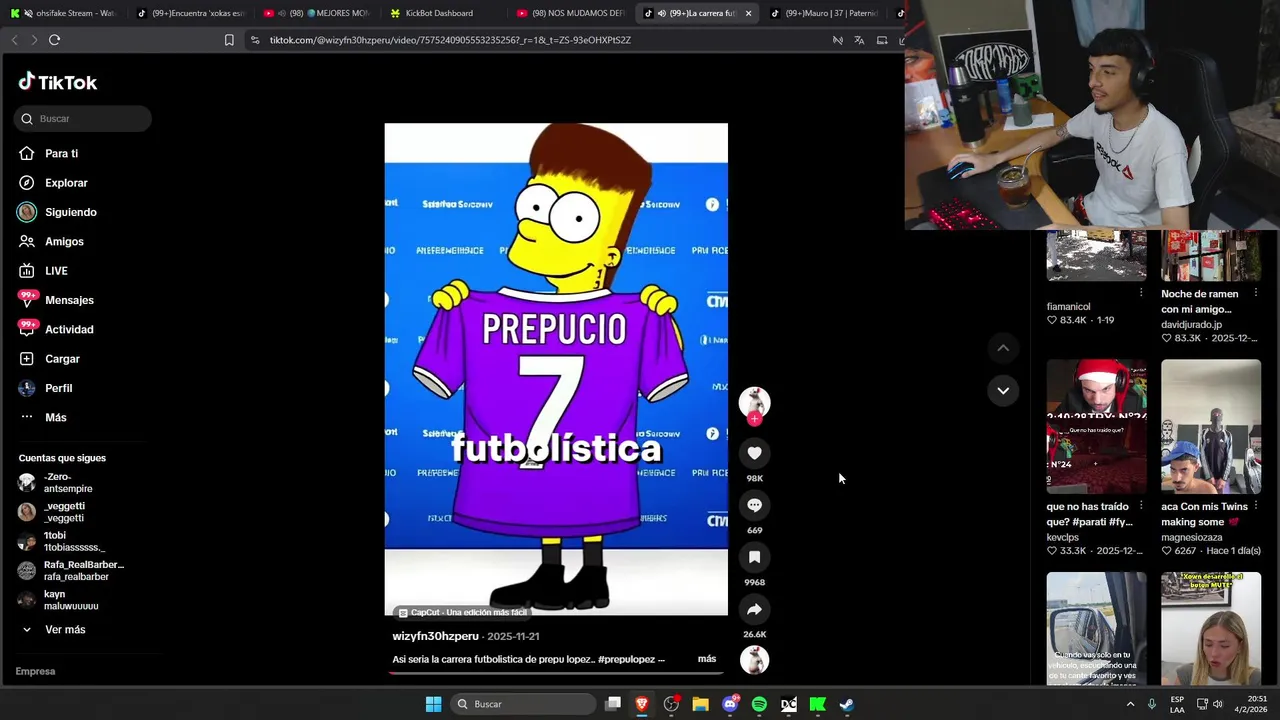1280x720 pixels.
Task: Expand caption with más link
Action: click(707, 659)
